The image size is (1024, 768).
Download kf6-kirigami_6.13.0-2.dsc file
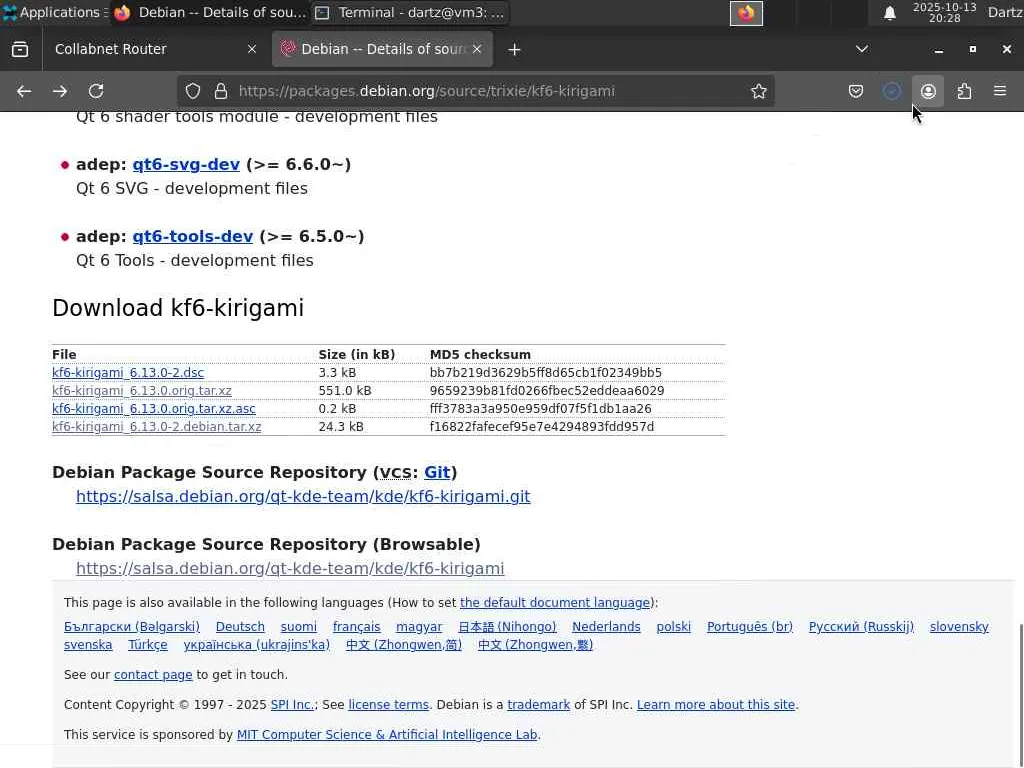pos(128,373)
